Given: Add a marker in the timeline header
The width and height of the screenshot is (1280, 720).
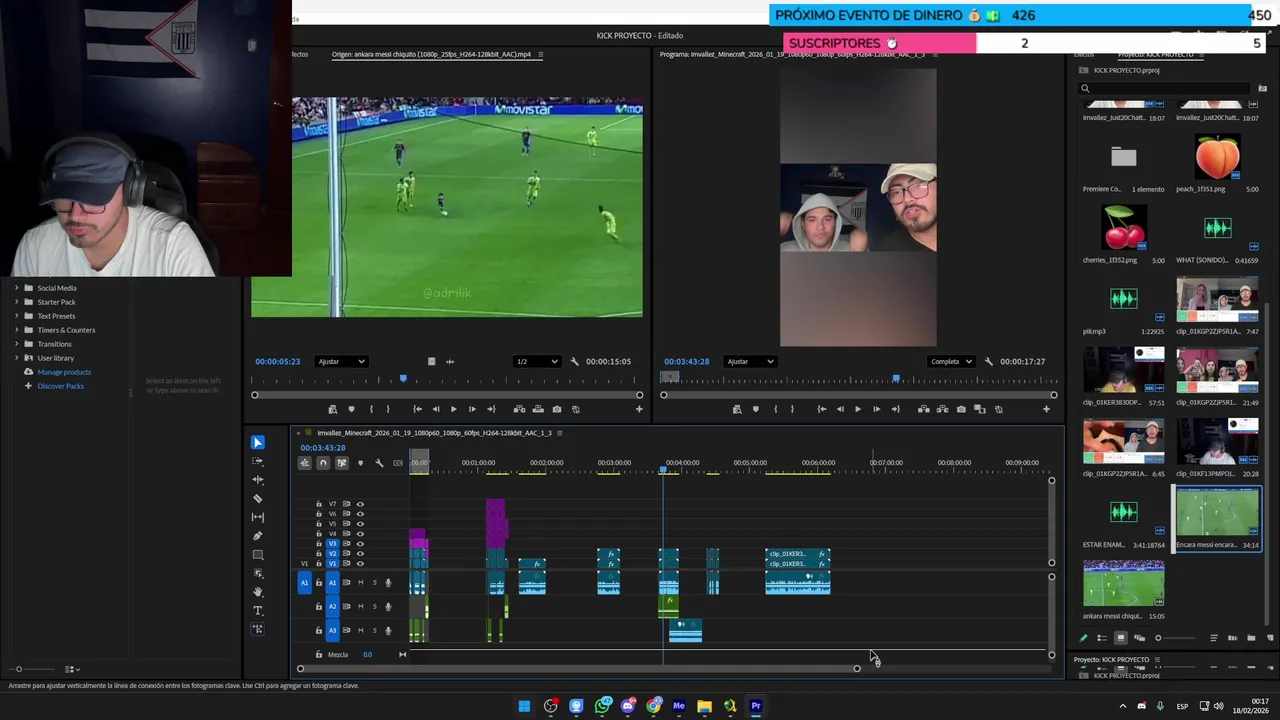Looking at the screenshot, I should pyautogui.click(x=360, y=463).
